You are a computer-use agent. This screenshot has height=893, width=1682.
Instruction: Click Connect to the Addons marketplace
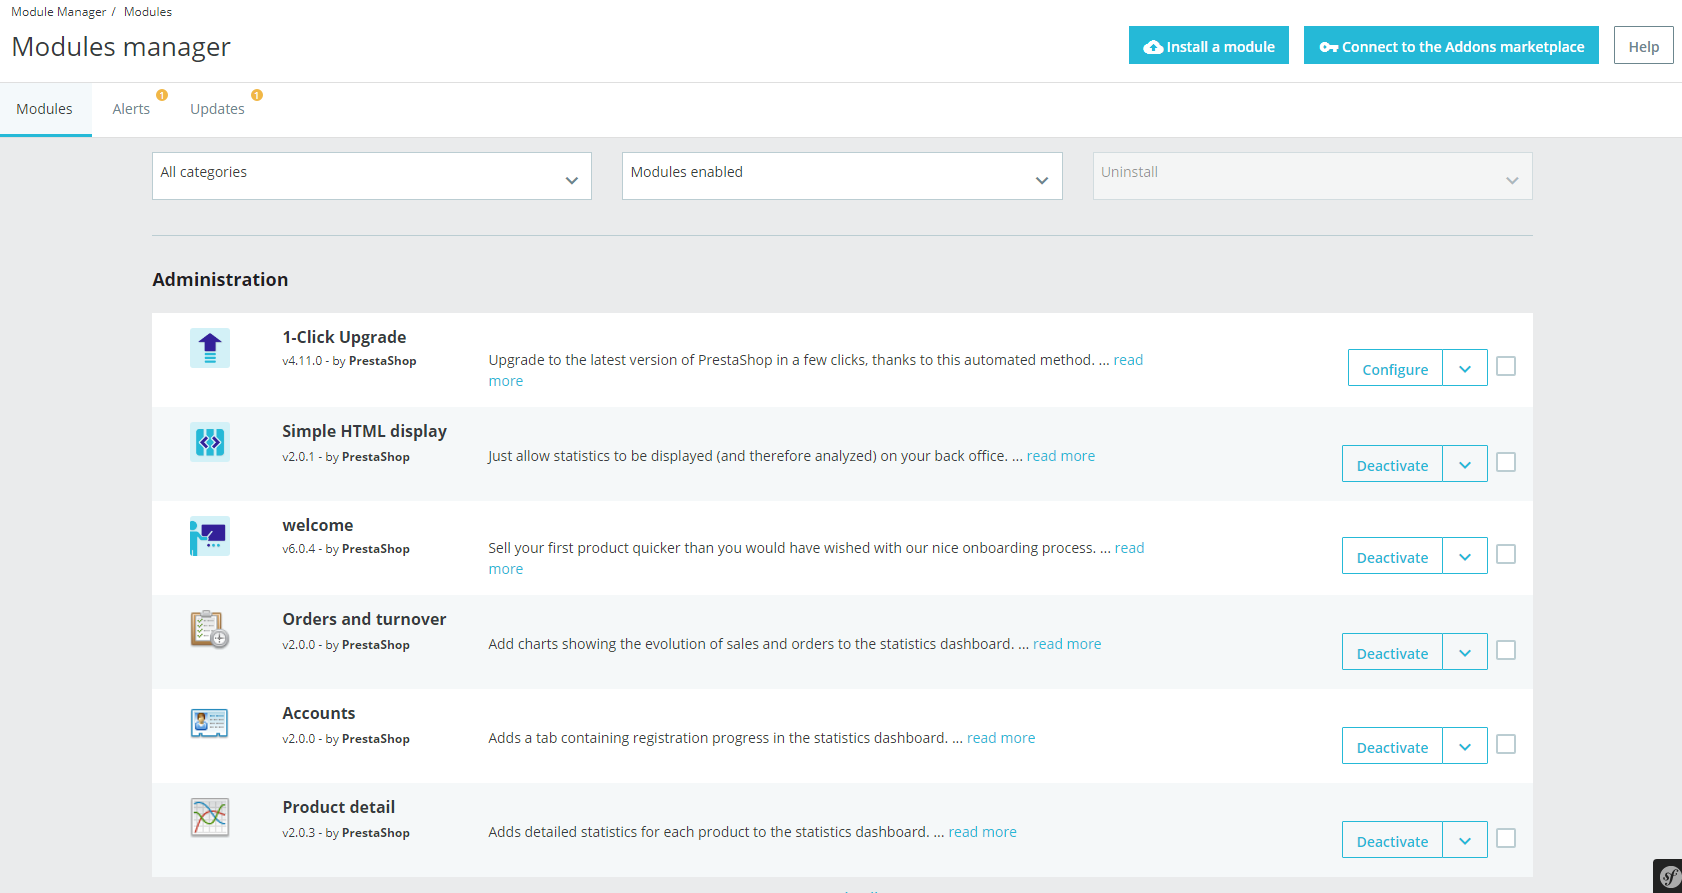(x=1451, y=46)
